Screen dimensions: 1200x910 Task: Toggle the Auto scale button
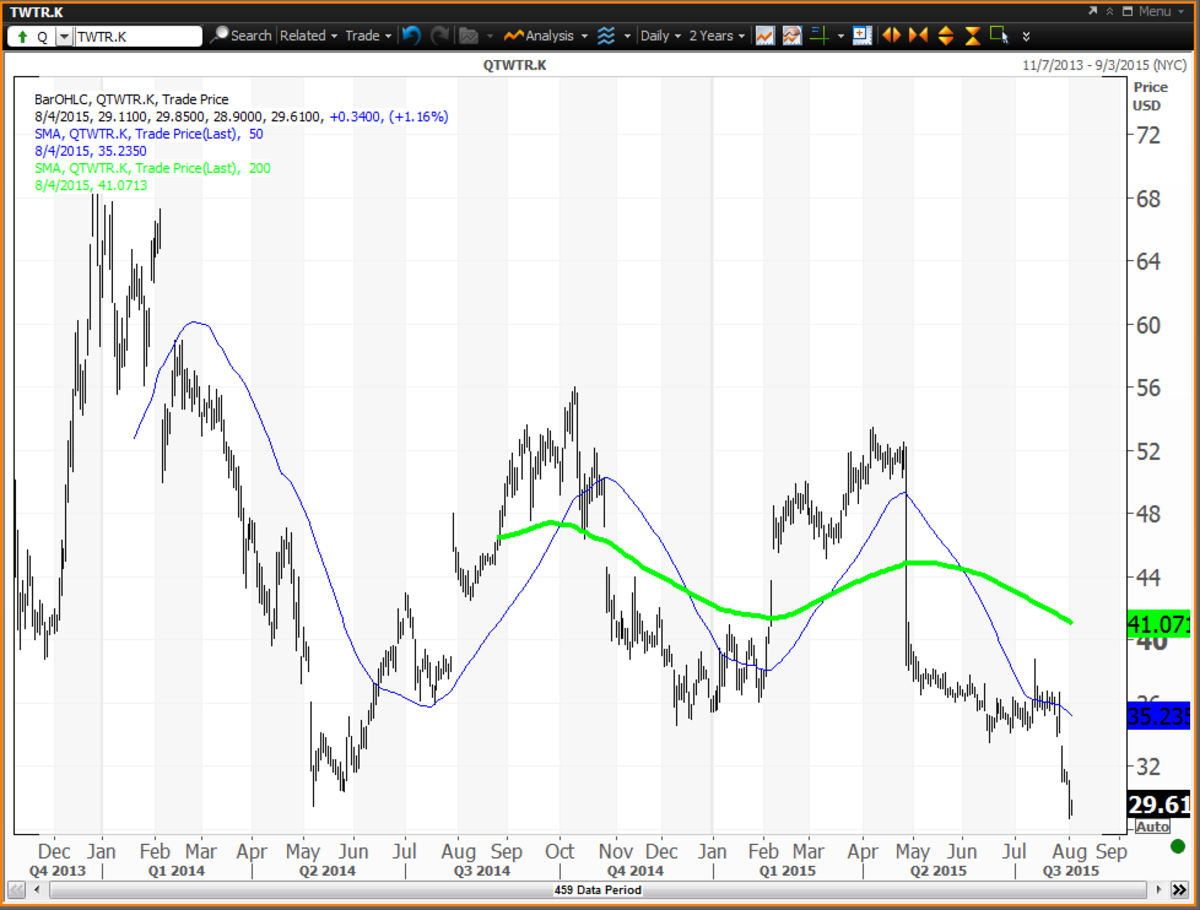click(1153, 827)
